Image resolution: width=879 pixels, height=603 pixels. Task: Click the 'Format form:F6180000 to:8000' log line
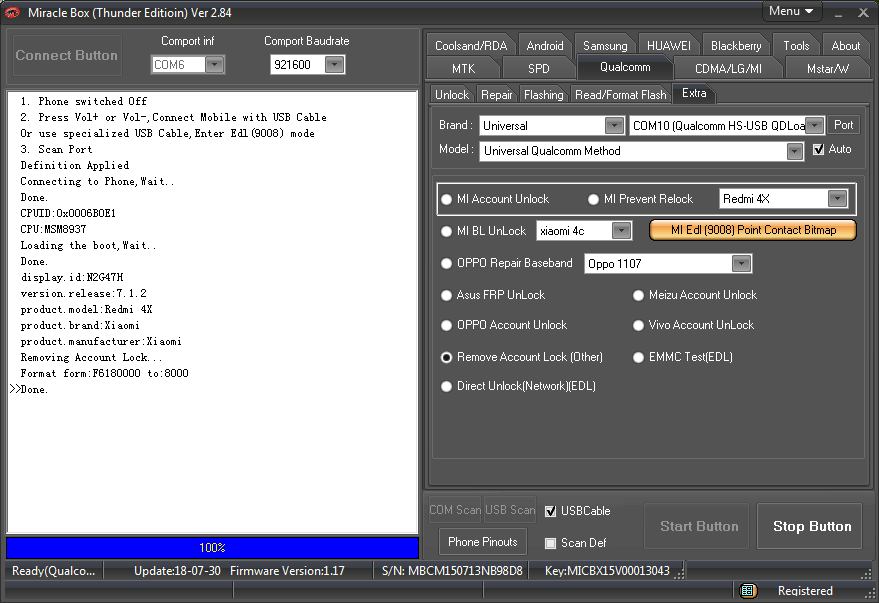[104, 373]
